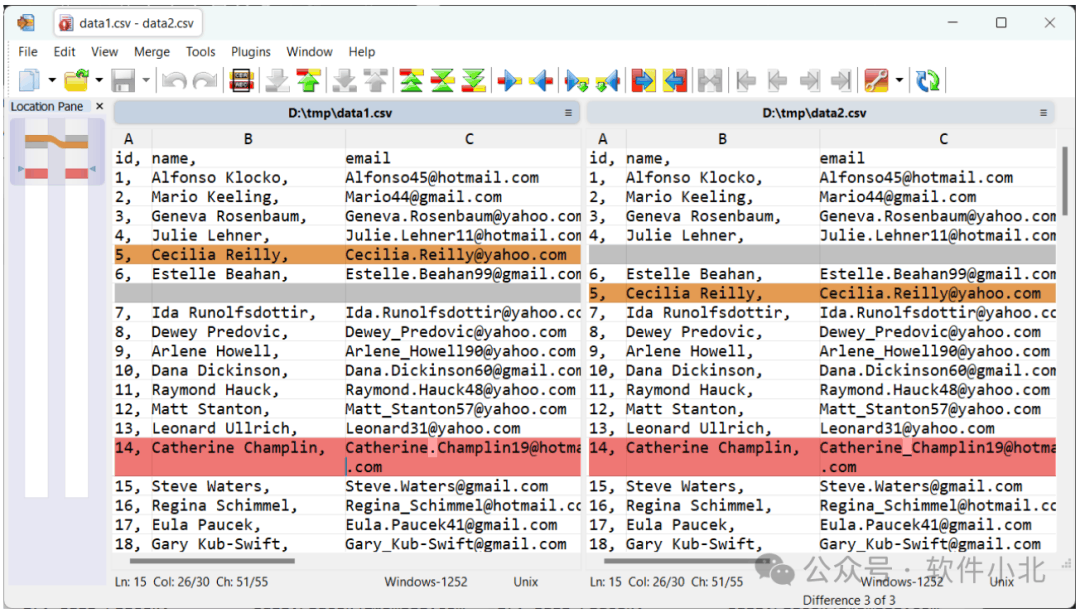Select the line difference icon
This screenshot has width=1080, height=613.
click(241, 81)
